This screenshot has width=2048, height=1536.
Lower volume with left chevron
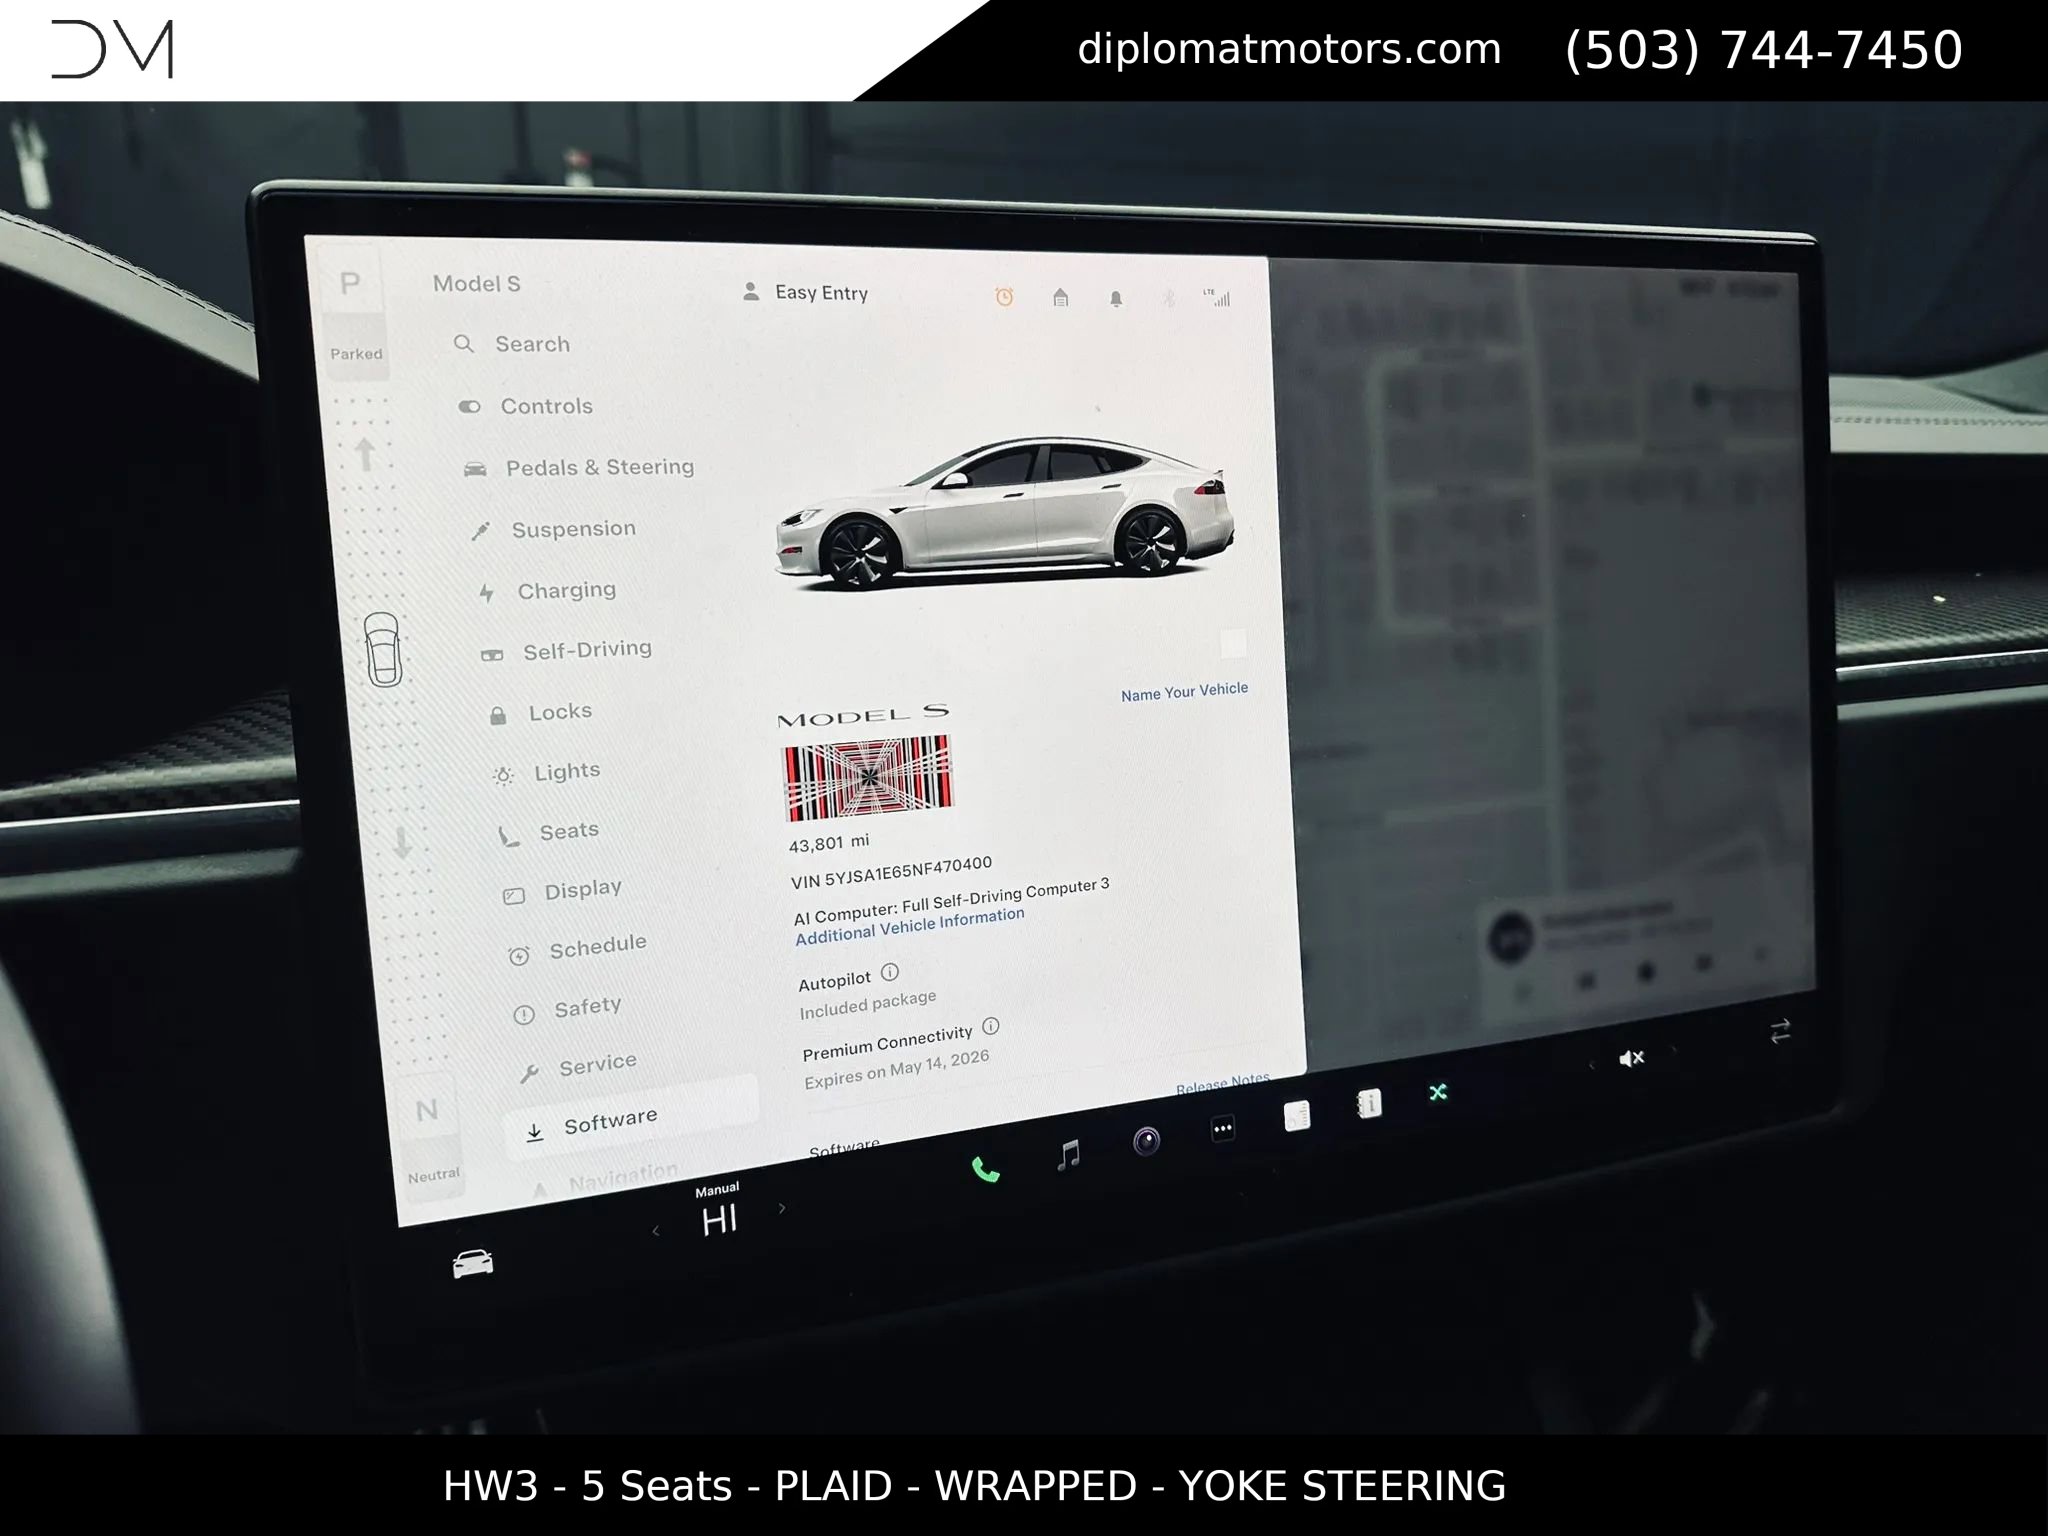coord(1591,1065)
